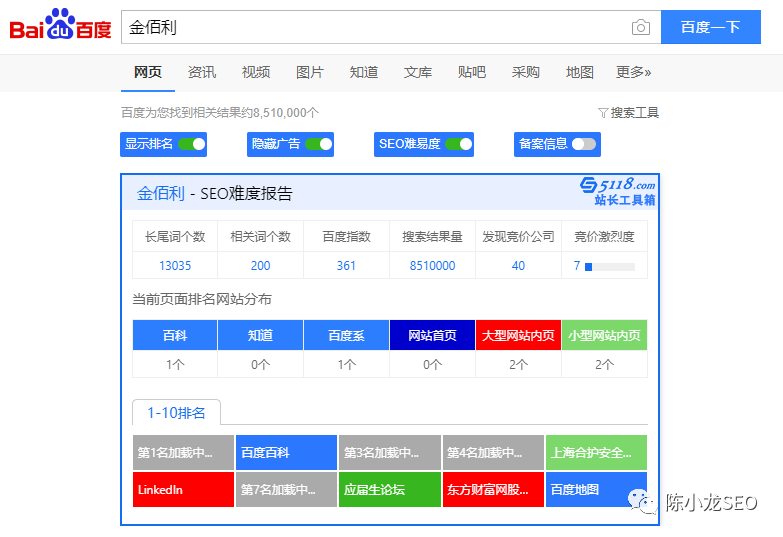783x537 pixels.
Task: Click the 发现竞价公司 column header
Action: (x=518, y=236)
